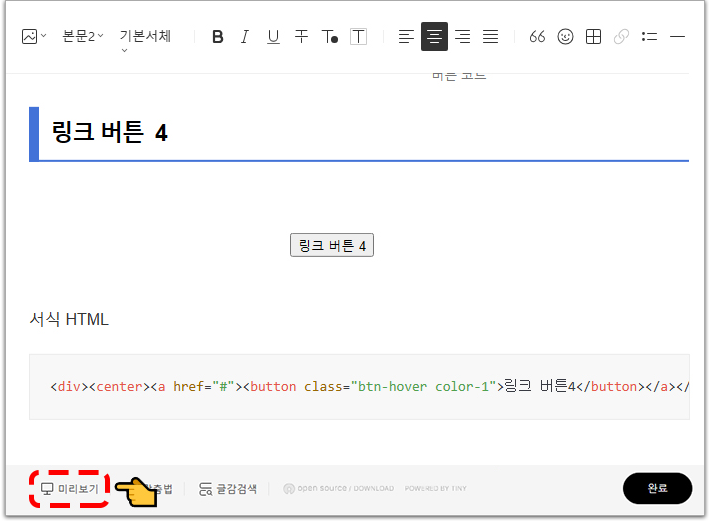Insert a bulleted list
The height and width of the screenshot is (525, 710).
coord(649,37)
